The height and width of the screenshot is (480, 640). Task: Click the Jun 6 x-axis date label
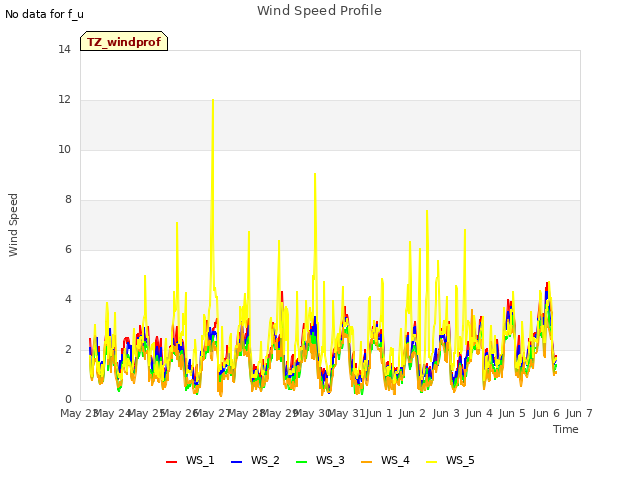pyautogui.click(x=546, y=413)
